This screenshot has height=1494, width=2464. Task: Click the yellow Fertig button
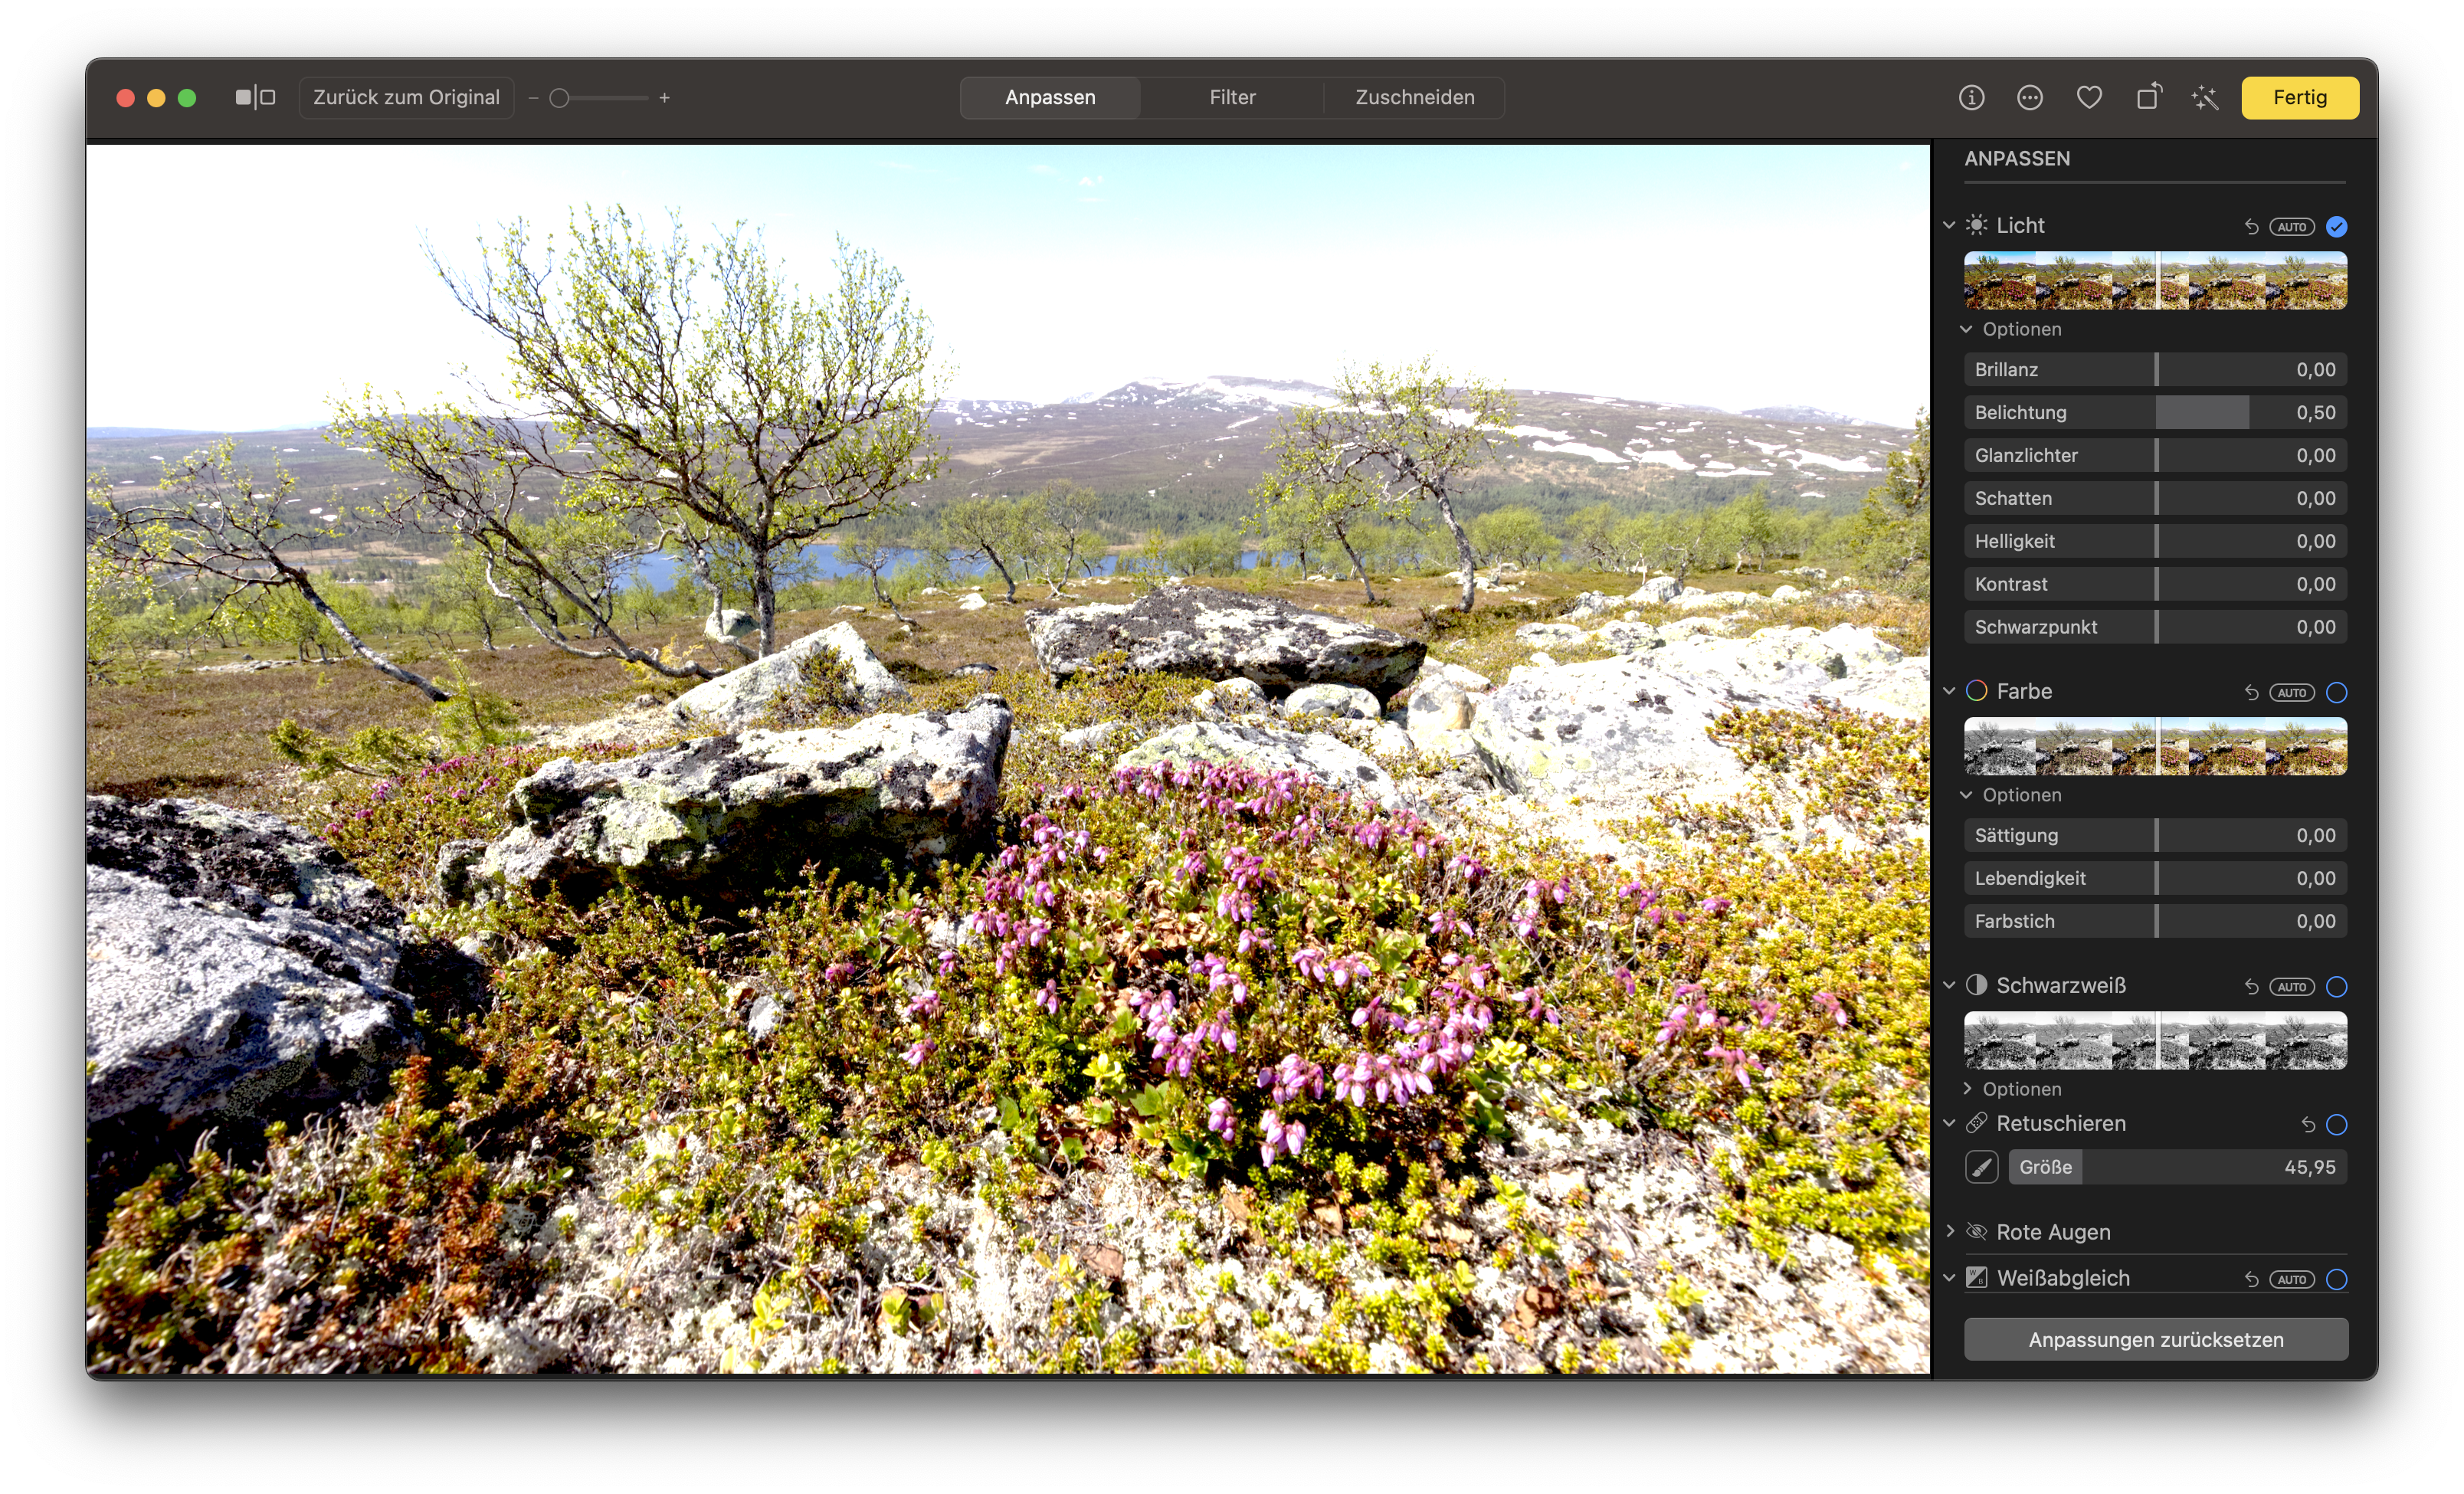pyautogui.click(x=2300, y=97)
